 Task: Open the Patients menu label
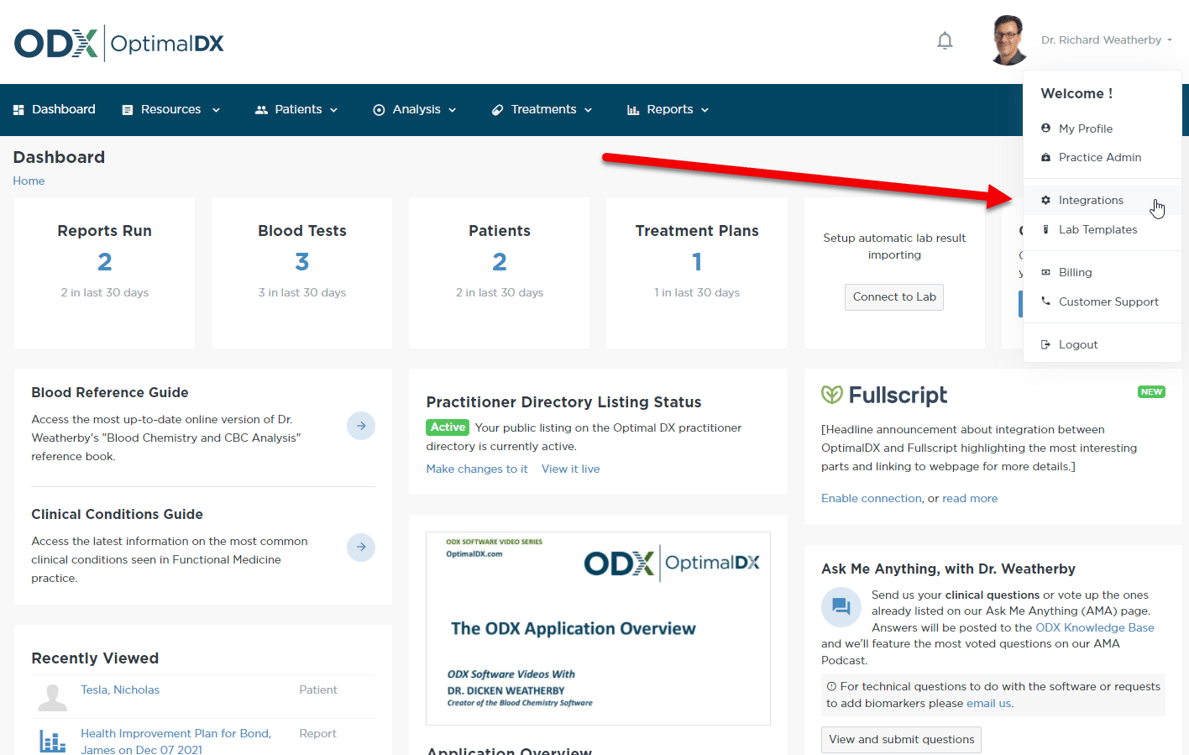tap(298, 109)
